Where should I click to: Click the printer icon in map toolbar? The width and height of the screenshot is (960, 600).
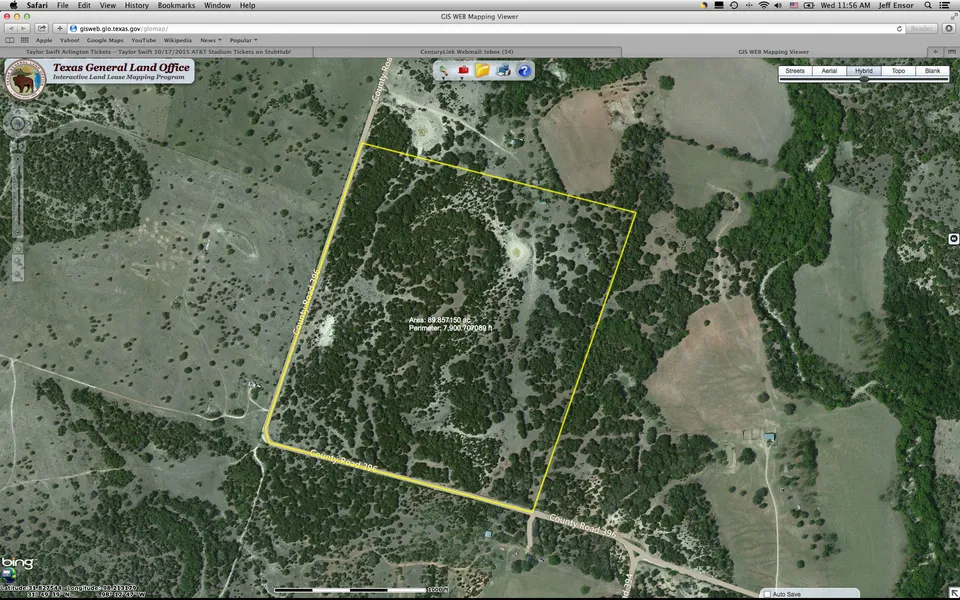pyautogui.click(x=504, y=70)
